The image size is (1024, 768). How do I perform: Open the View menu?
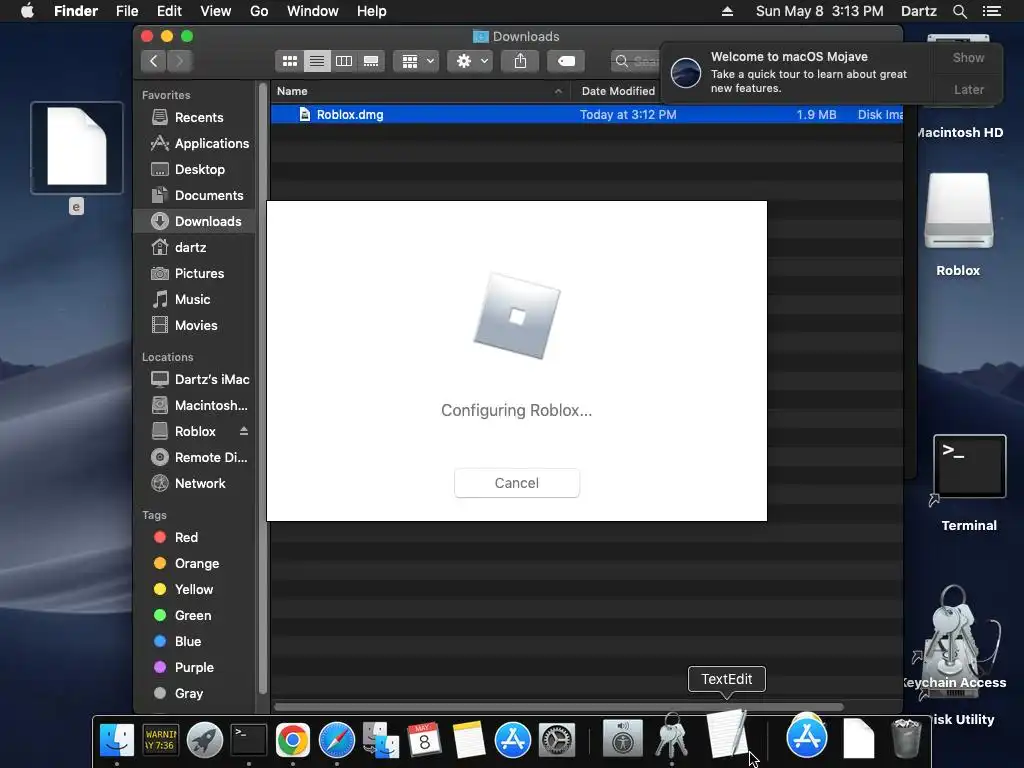(x=216, y=11)
